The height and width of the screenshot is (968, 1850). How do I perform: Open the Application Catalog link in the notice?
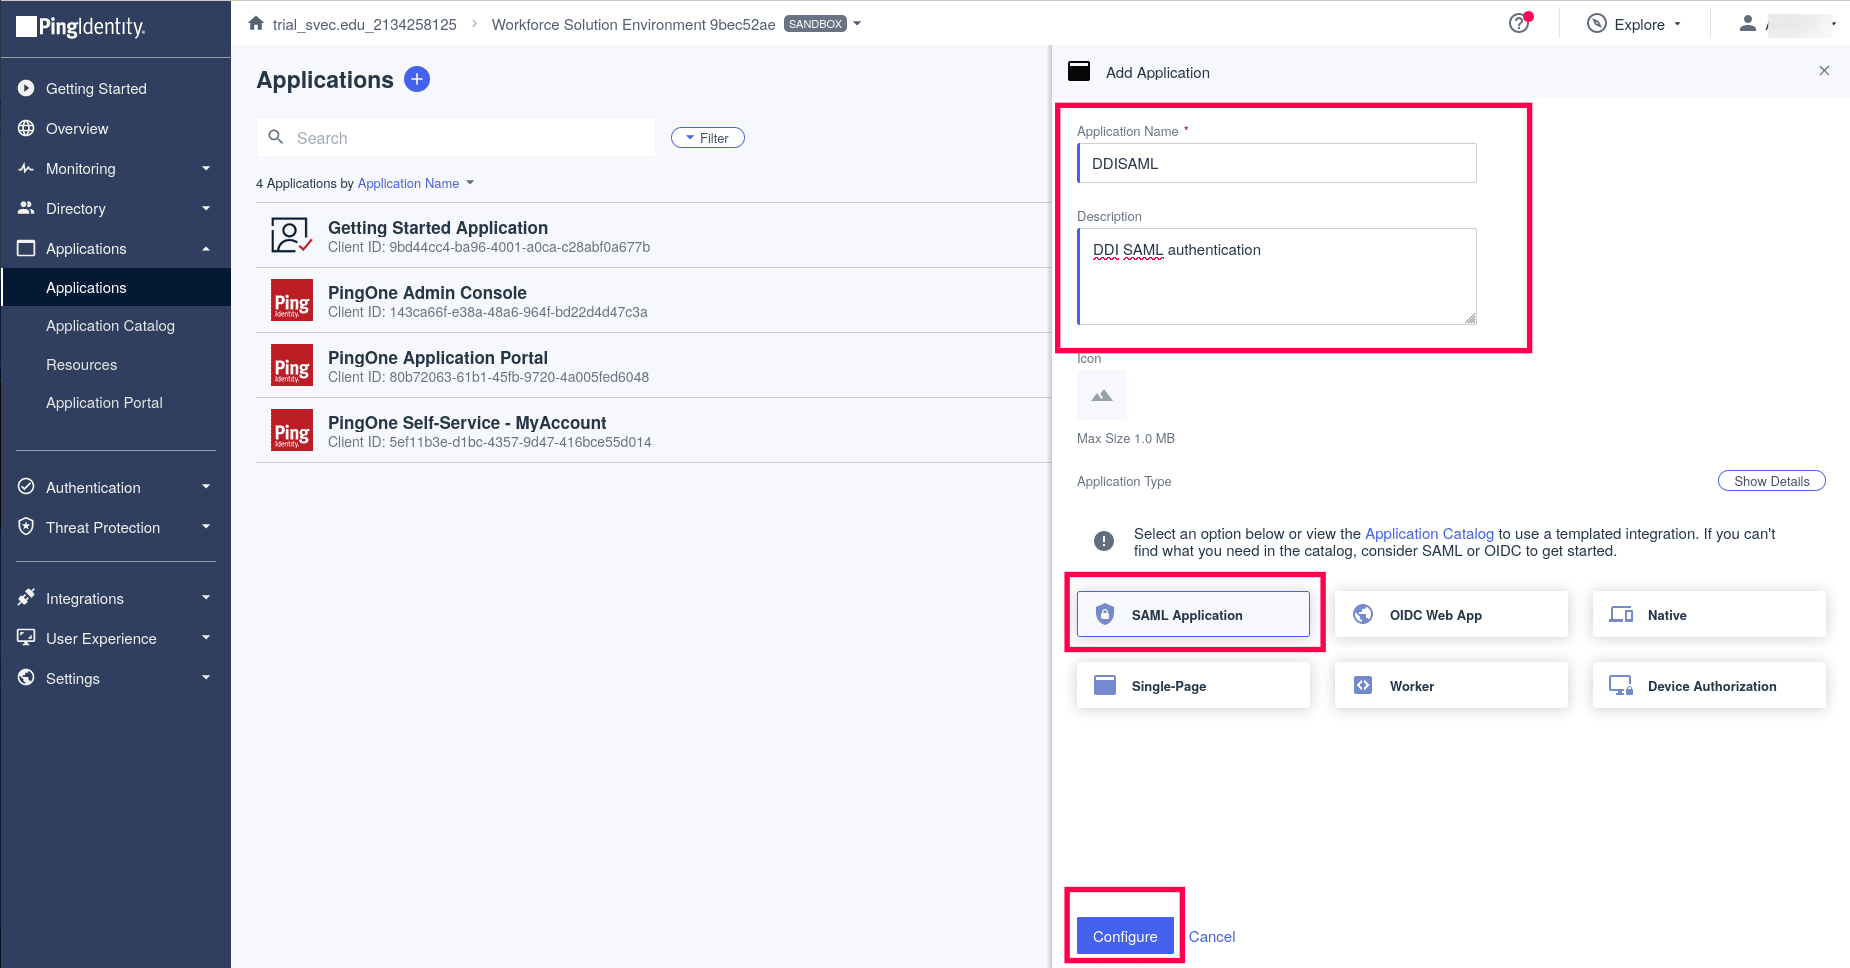[1429, 533]
